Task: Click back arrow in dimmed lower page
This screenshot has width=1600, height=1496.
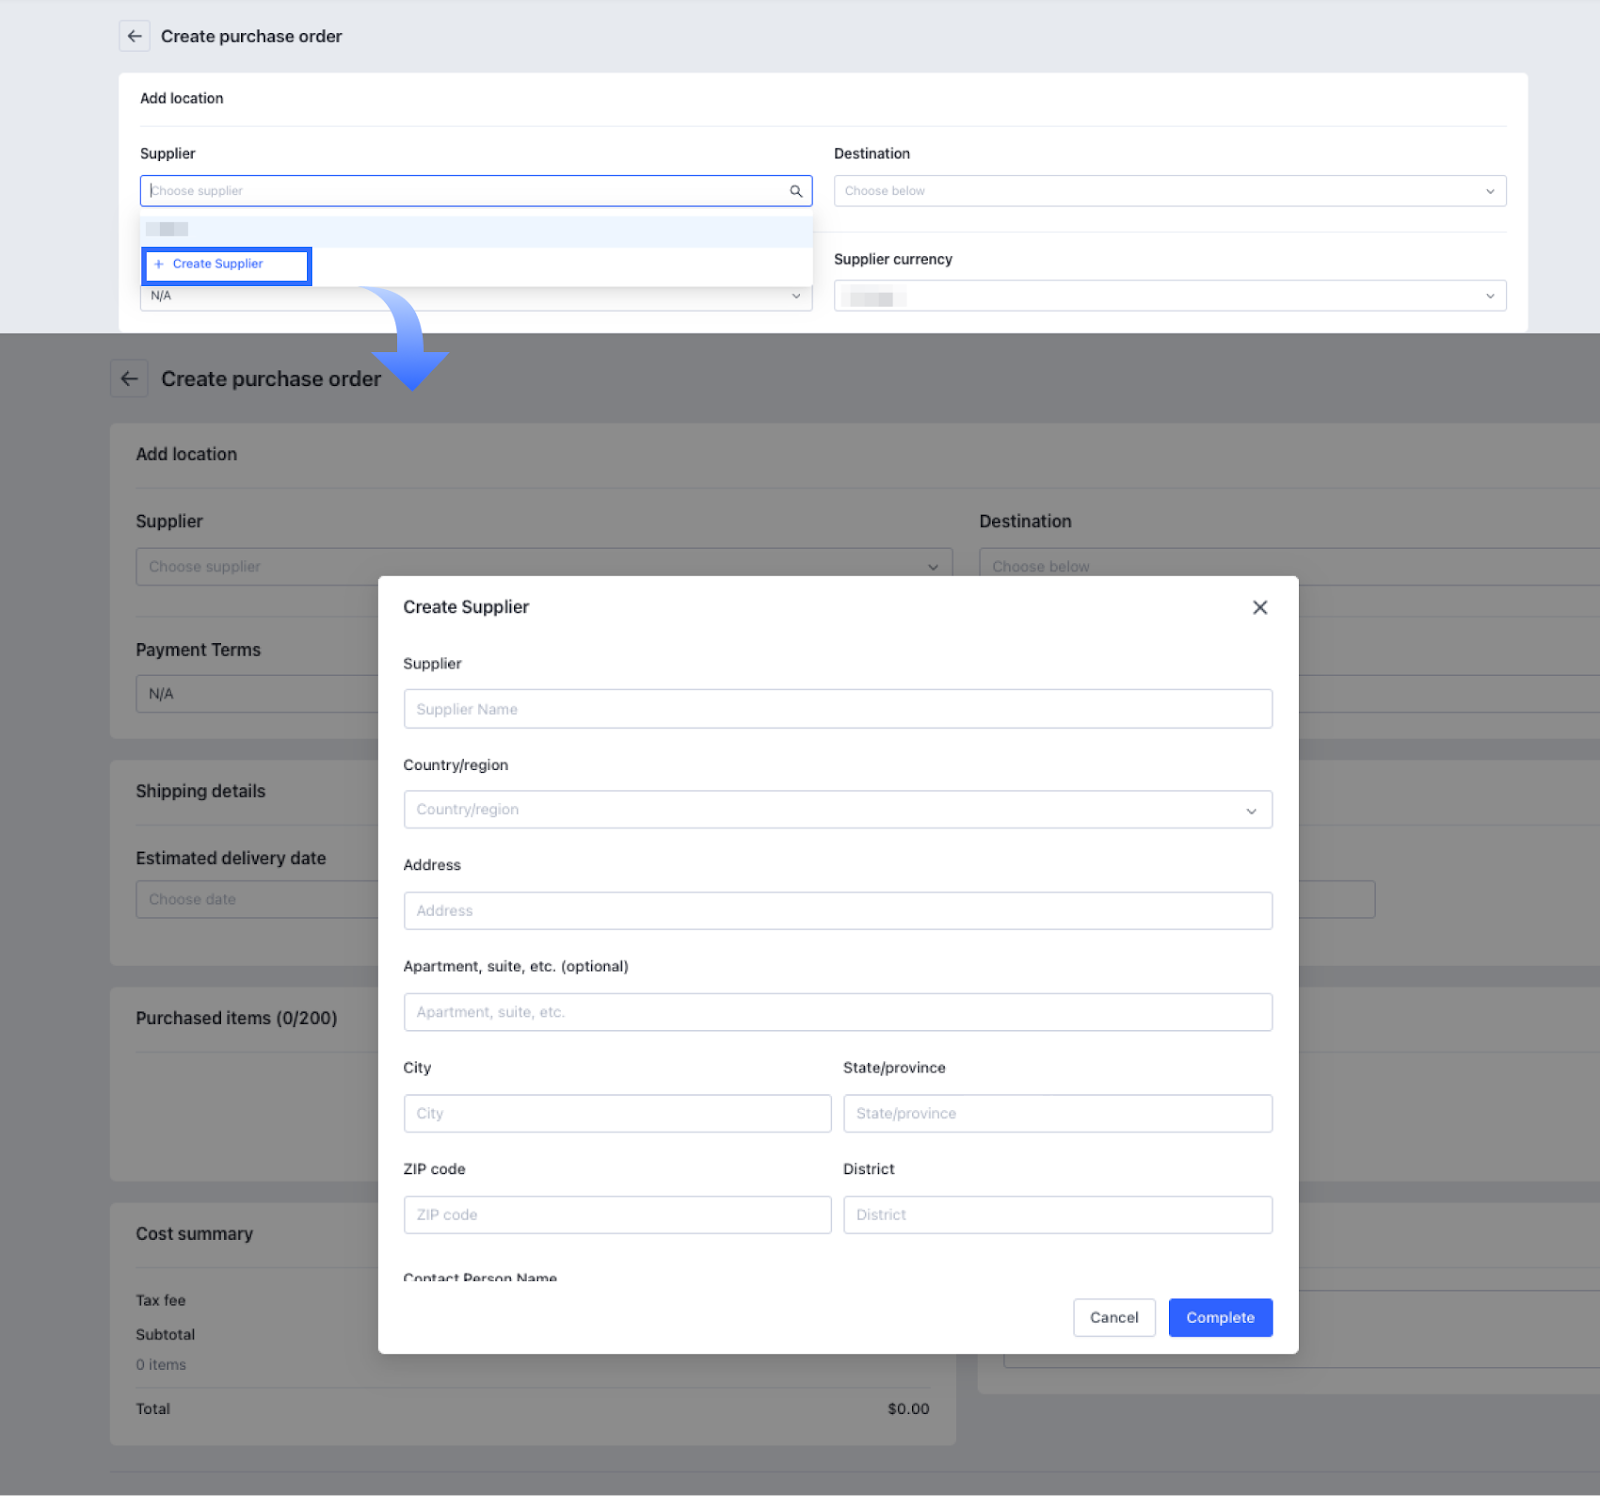Action: point(129,379)
